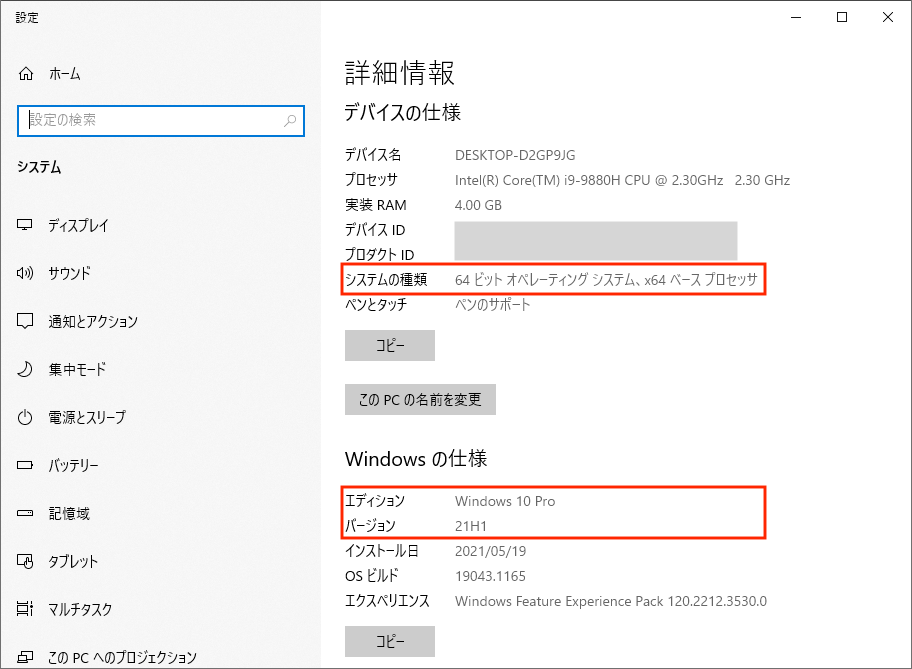Screen dimensions: 912x669
Task: Select the ディスプレイ monitor icon
Action: tap(25, 225)
